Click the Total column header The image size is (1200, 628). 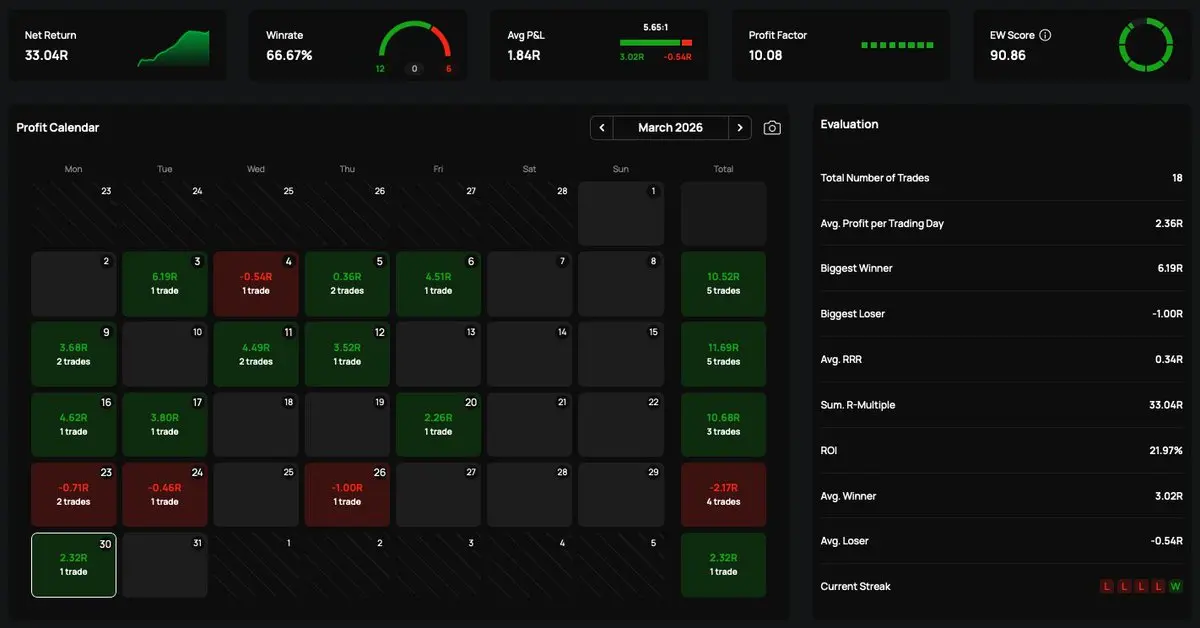point(723,169)
